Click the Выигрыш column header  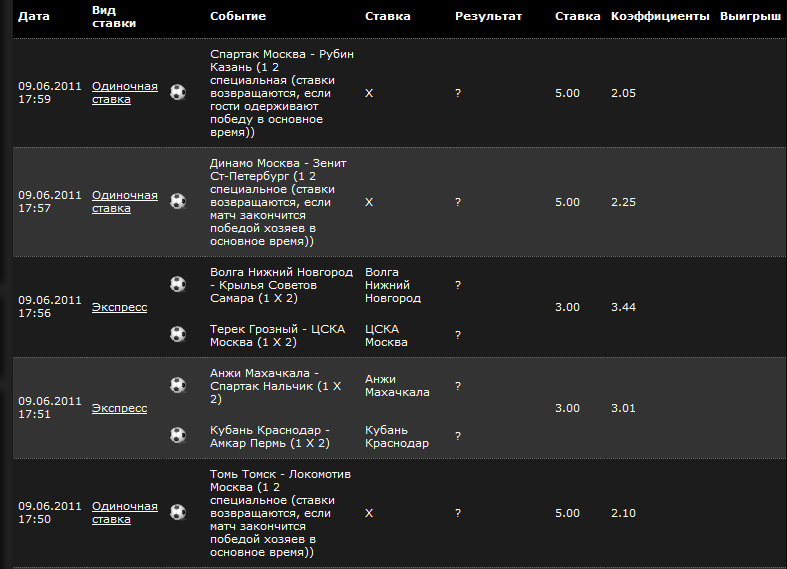(750, 16)
